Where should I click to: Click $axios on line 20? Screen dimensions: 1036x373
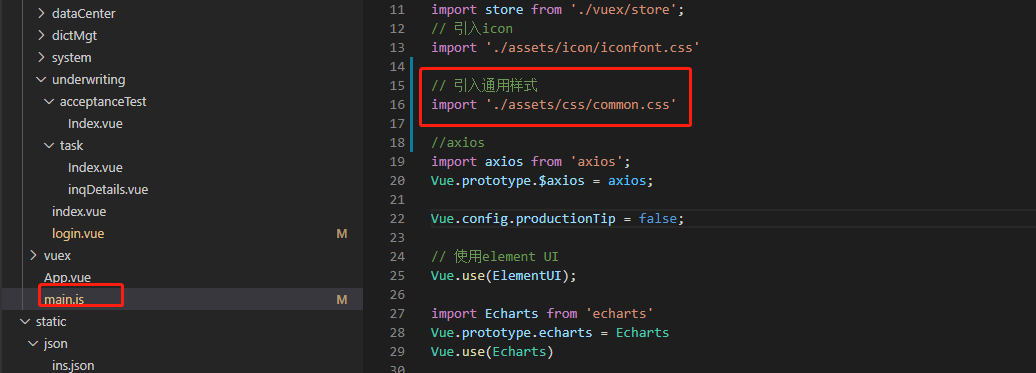[562, 180]
